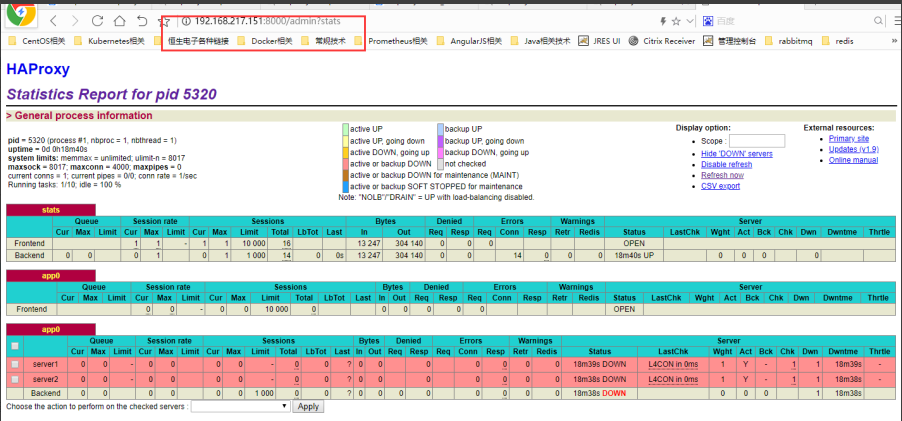Check the server1 row checkbox
Screen dimensions: 902x421
[15, 365]
